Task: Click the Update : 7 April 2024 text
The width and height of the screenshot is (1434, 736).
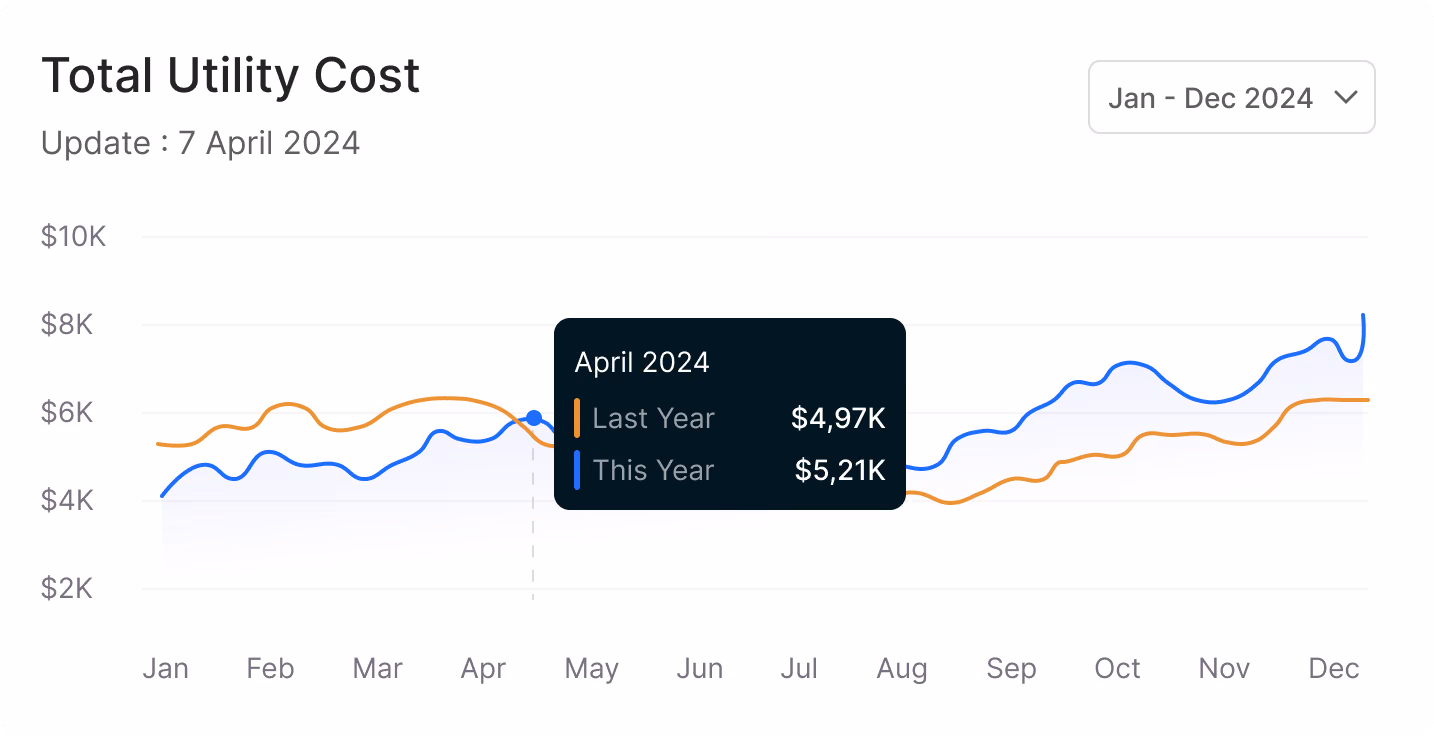Action: [x=200, y=143]
